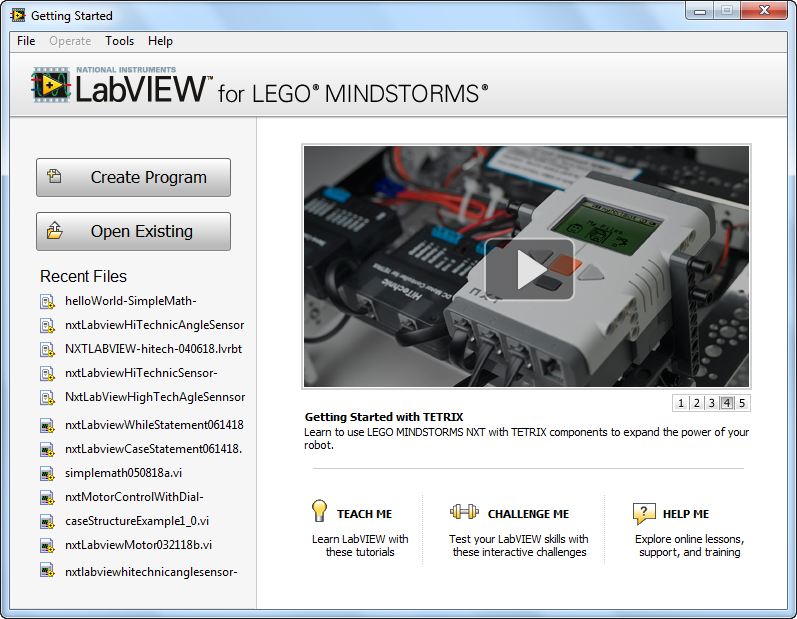Click the Getting Started with TETRIX heading

point(384,417)
